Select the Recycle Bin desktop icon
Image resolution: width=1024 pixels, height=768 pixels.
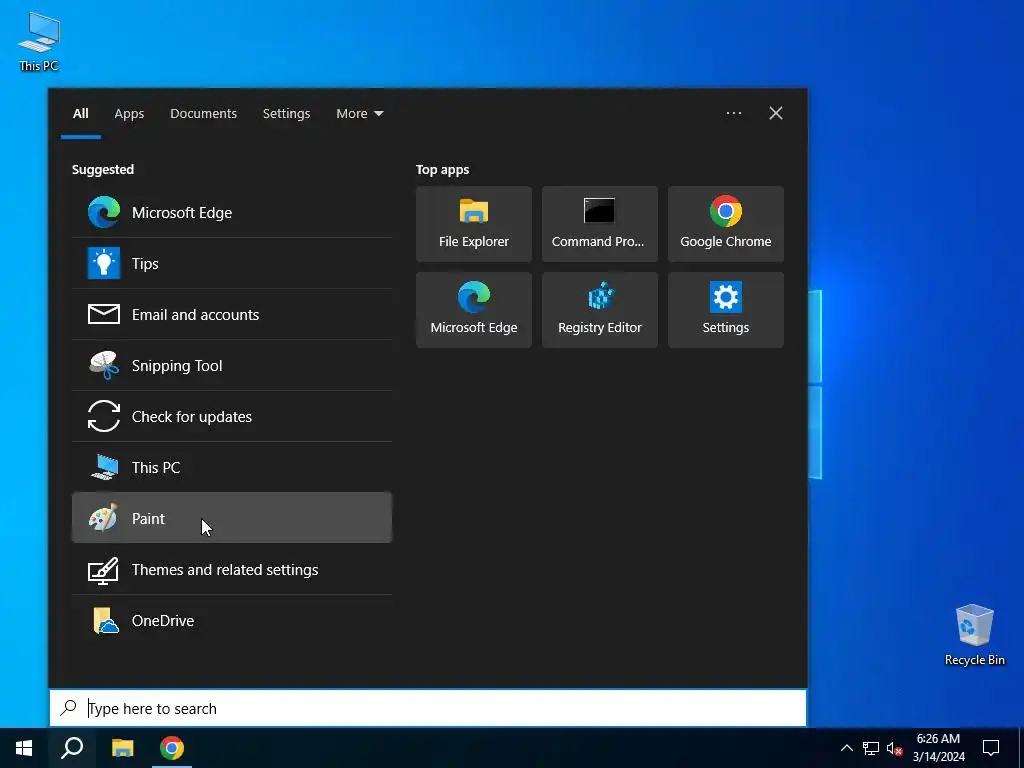(974, 635)
